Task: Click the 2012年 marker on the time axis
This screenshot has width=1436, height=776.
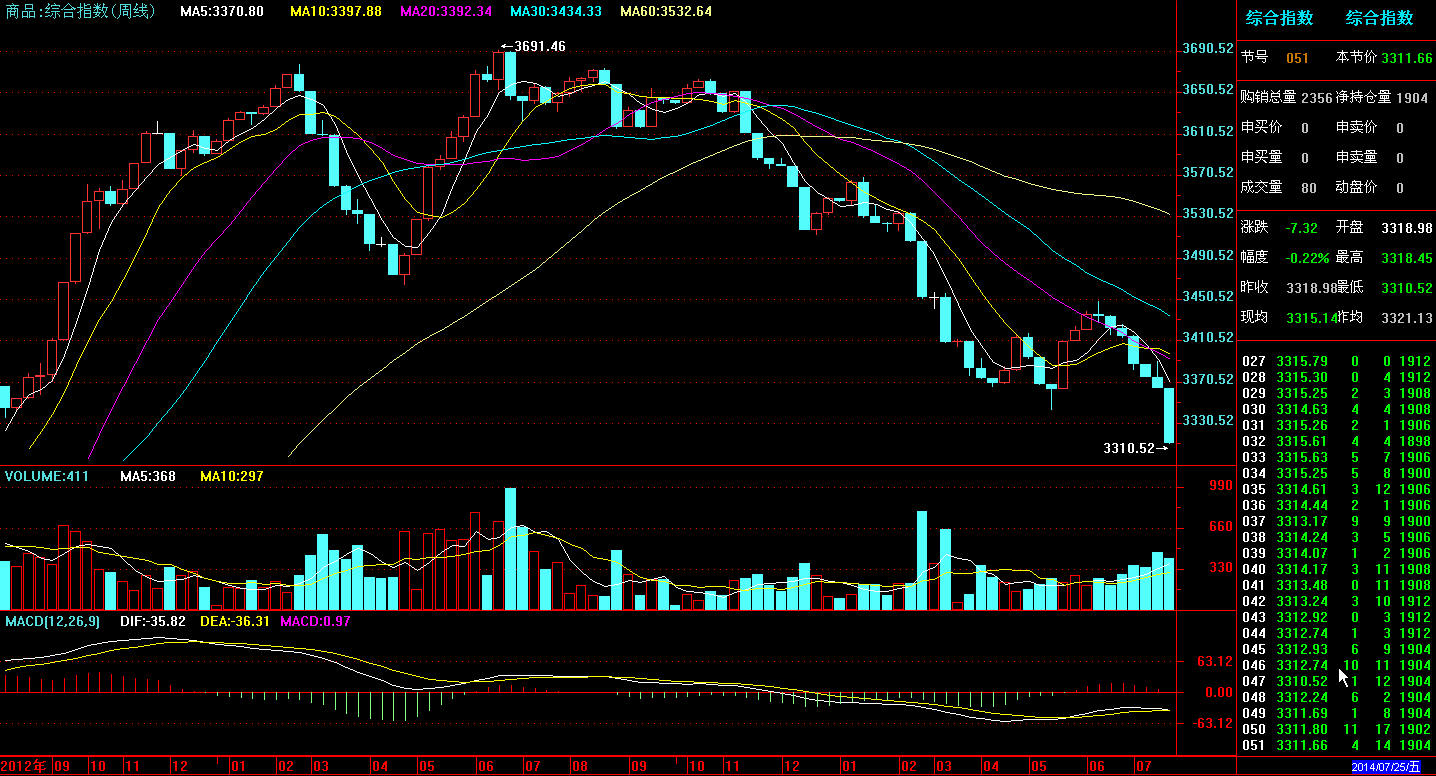Action: 25,766
